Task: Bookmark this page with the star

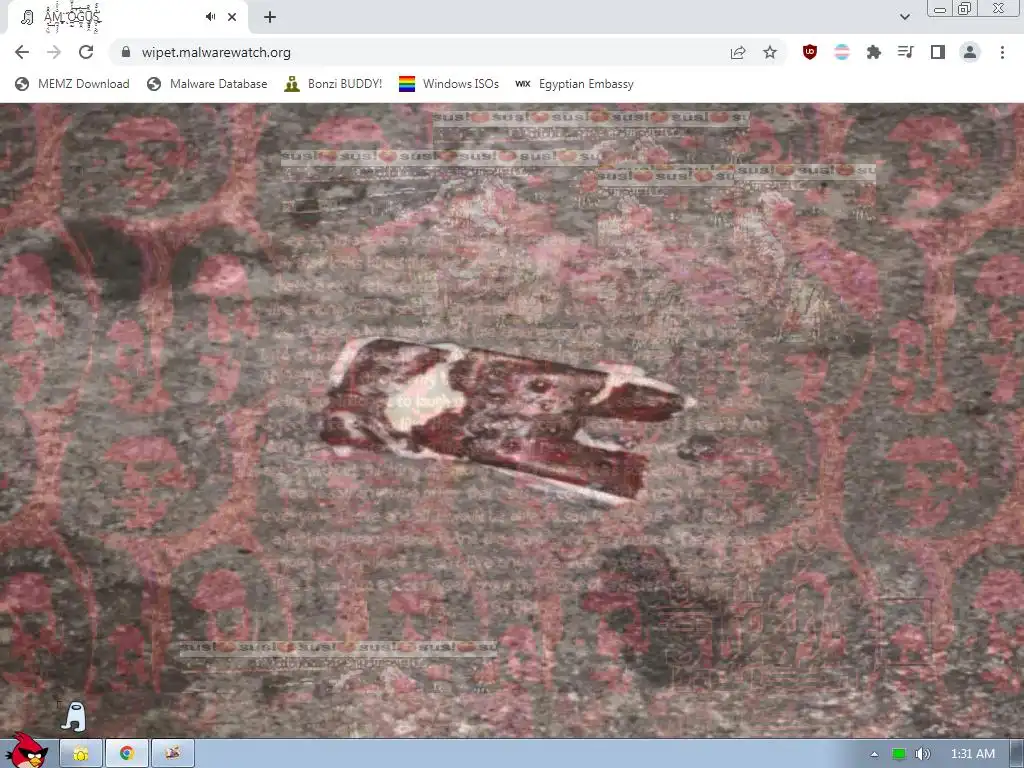Action: [770, 52]
